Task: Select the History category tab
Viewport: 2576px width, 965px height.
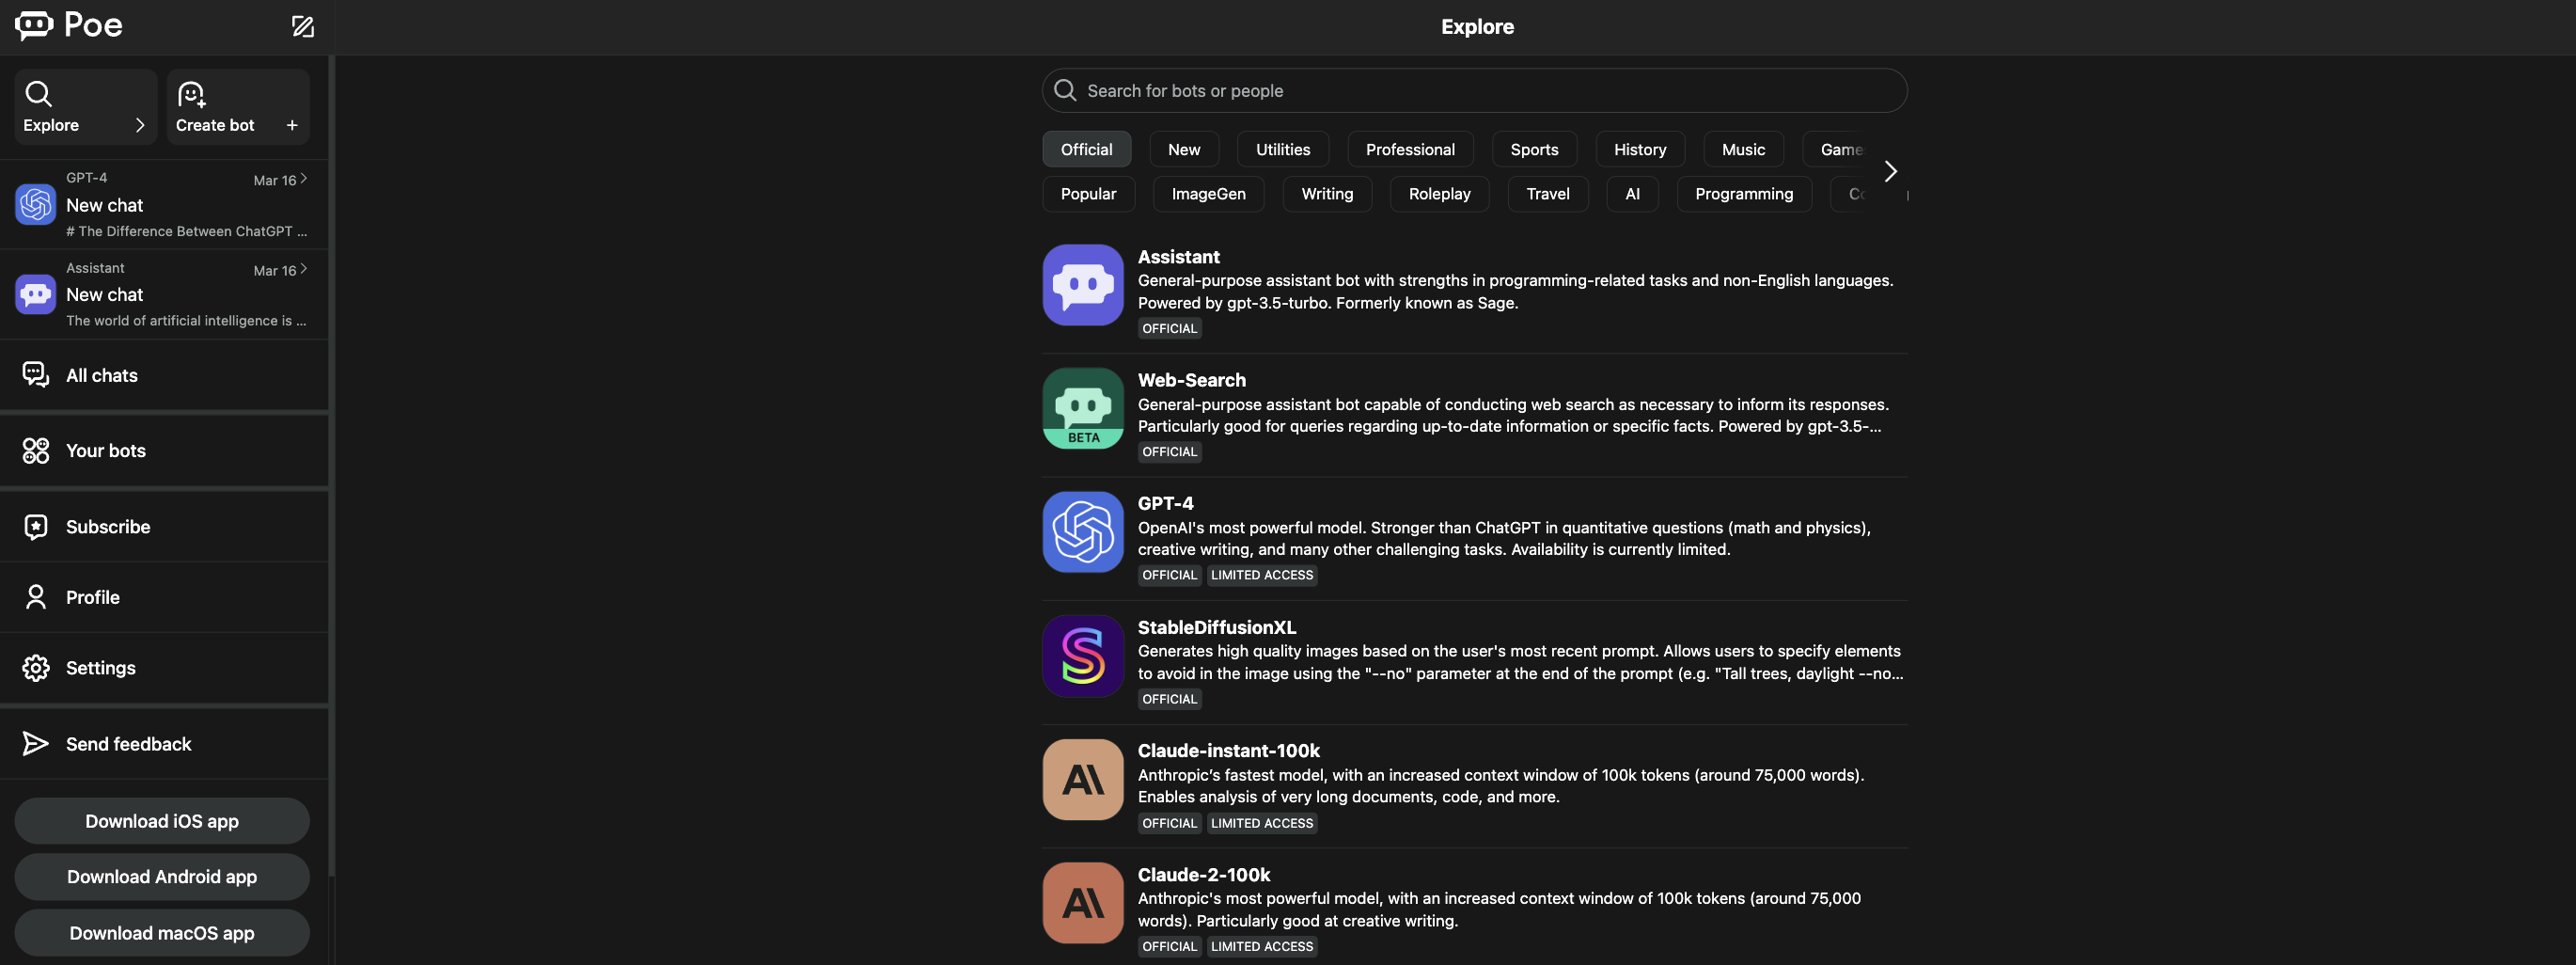Action: (x=1640, y=149)
